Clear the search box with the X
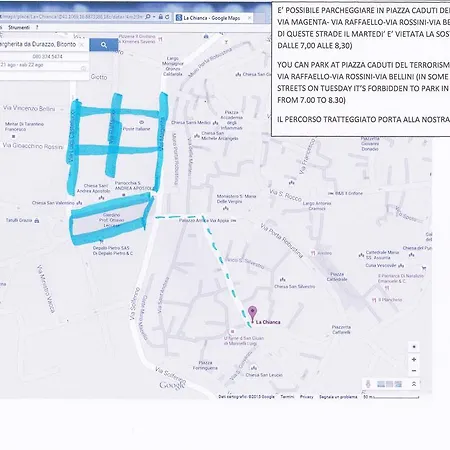Screen dimensions: 450x450 (82, 45)
